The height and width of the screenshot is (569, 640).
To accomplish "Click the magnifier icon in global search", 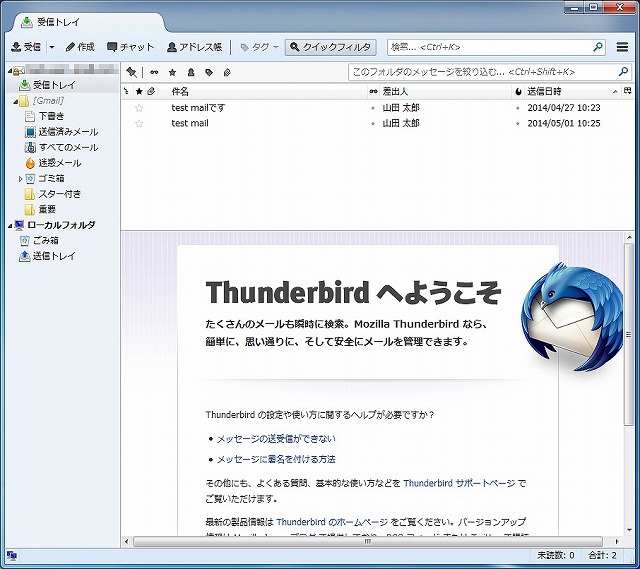I will tap(598, 47).
